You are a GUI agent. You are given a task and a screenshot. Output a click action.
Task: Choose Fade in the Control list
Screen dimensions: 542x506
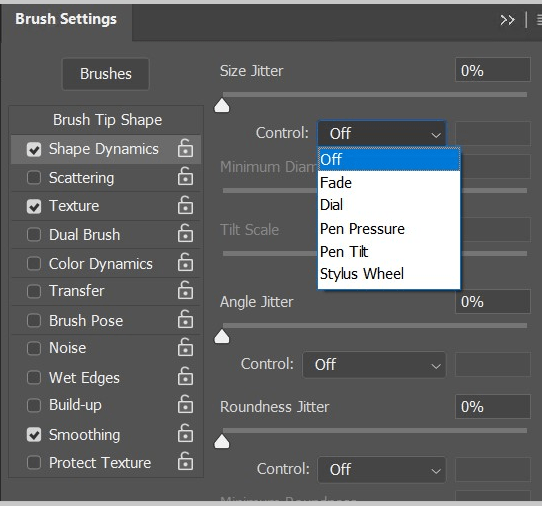tap(389, 182)
